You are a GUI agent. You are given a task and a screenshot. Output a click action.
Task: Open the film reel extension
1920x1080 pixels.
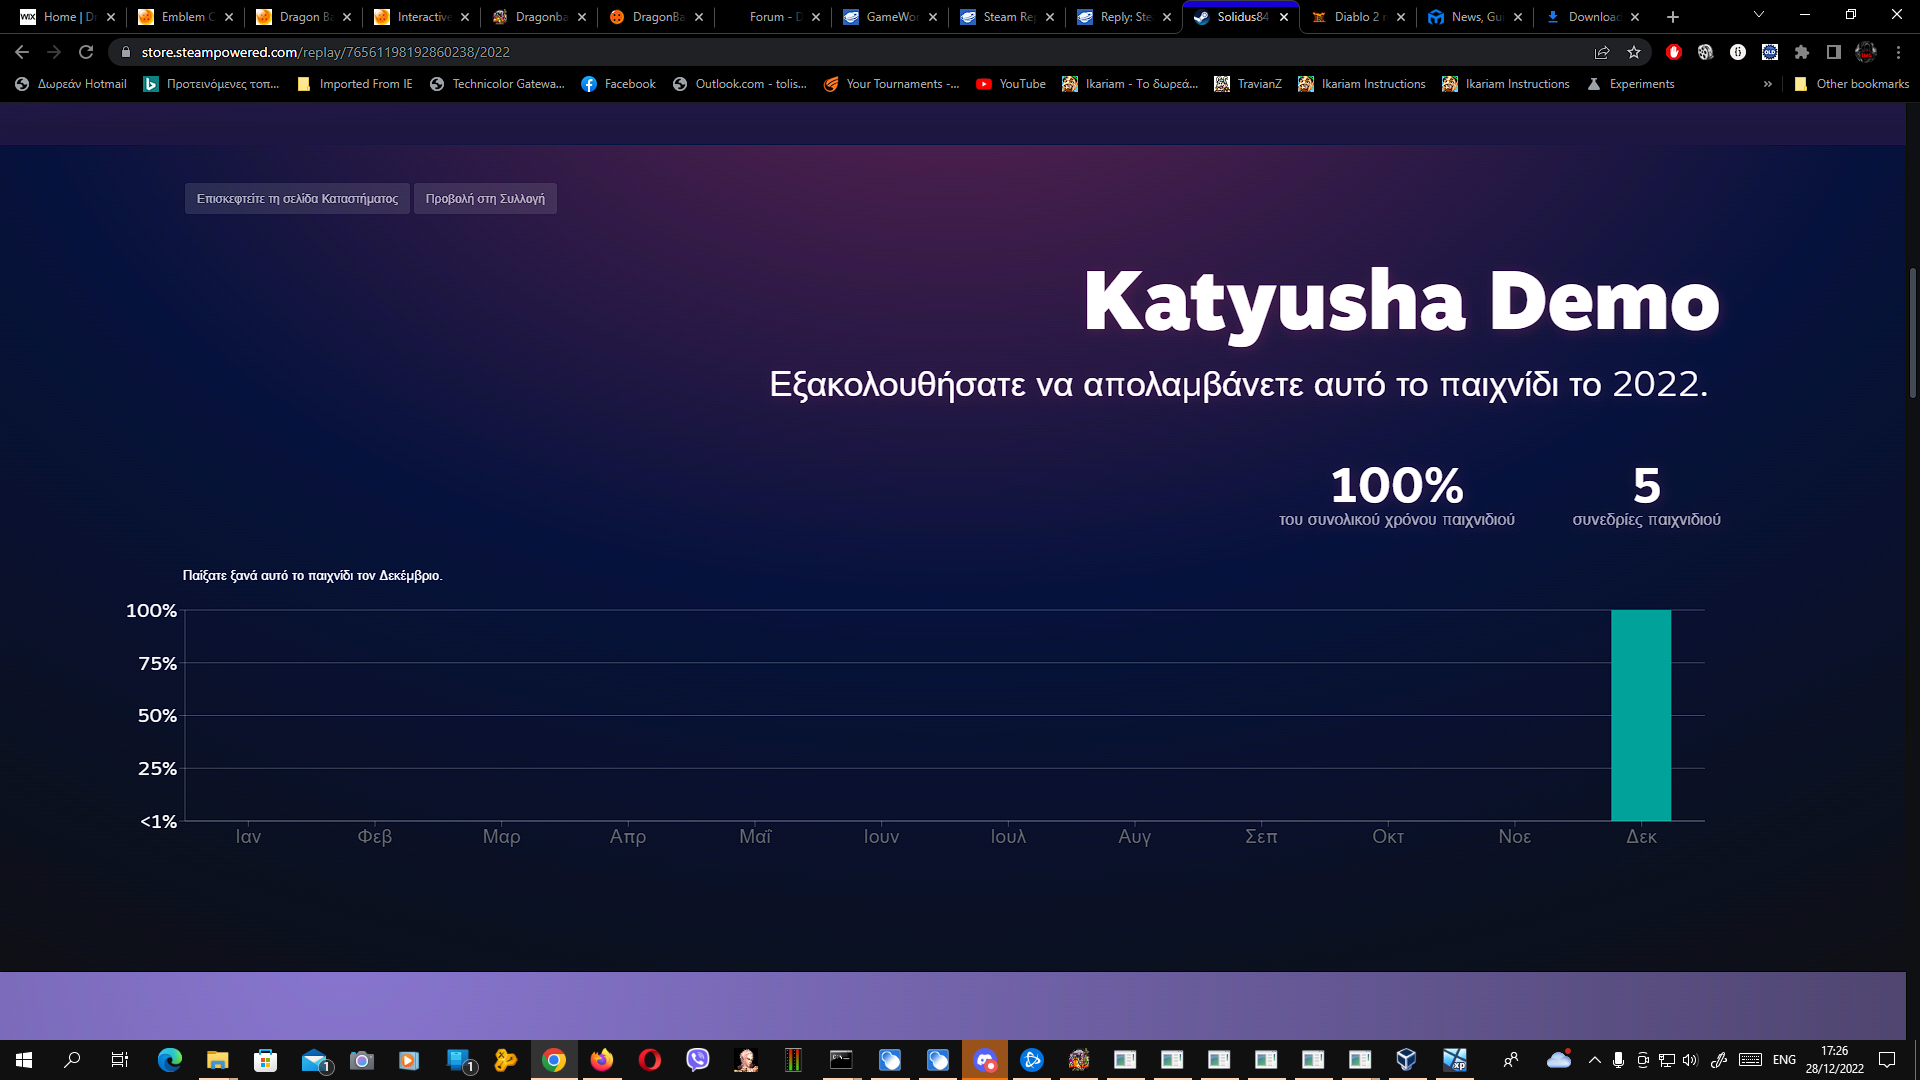coord(1706,52)
